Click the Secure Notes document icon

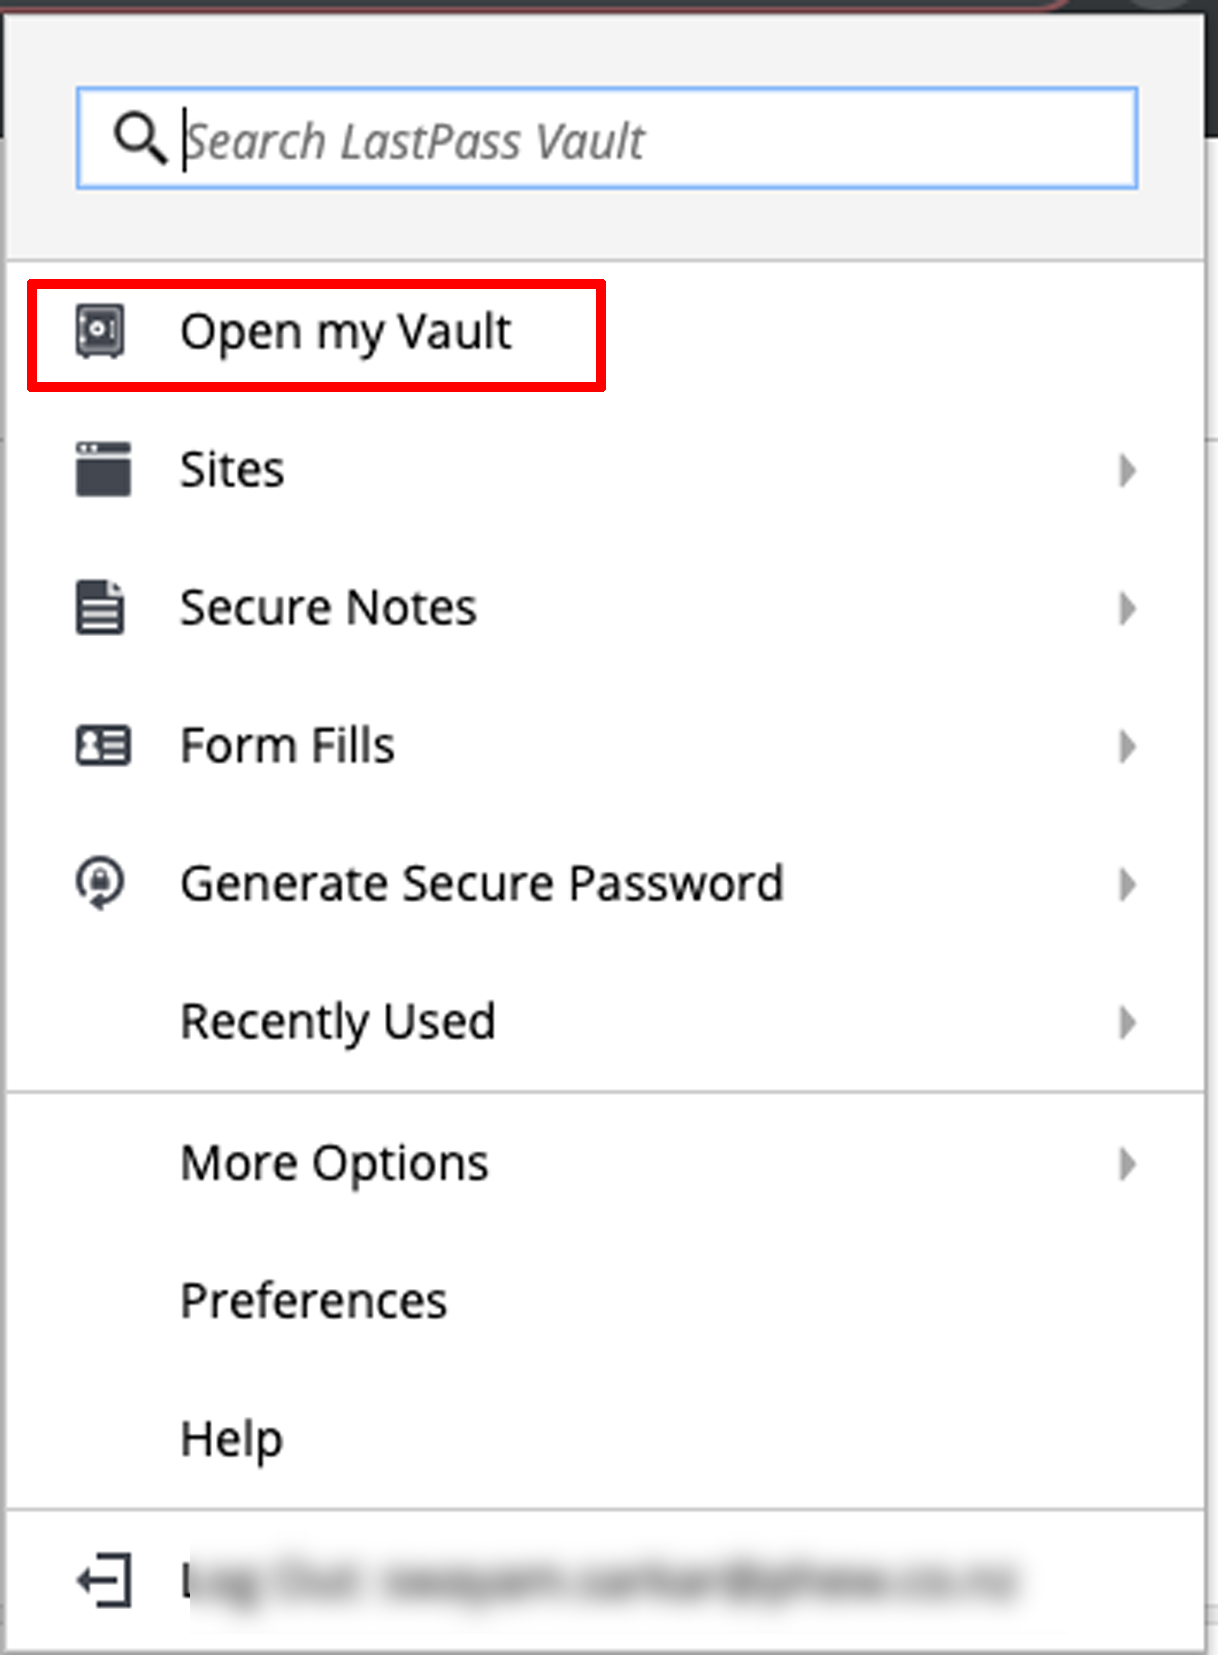click(x=100, y=607)
